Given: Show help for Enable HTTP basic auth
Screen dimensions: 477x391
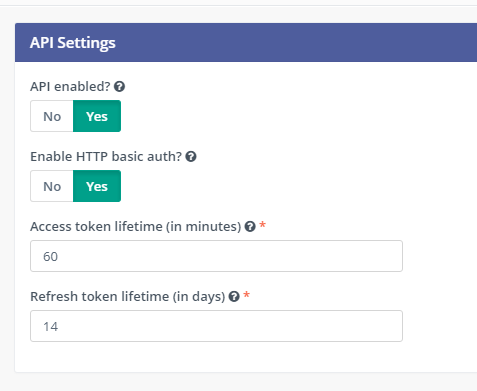Looking at the screenshot, I should pos(191,157).
